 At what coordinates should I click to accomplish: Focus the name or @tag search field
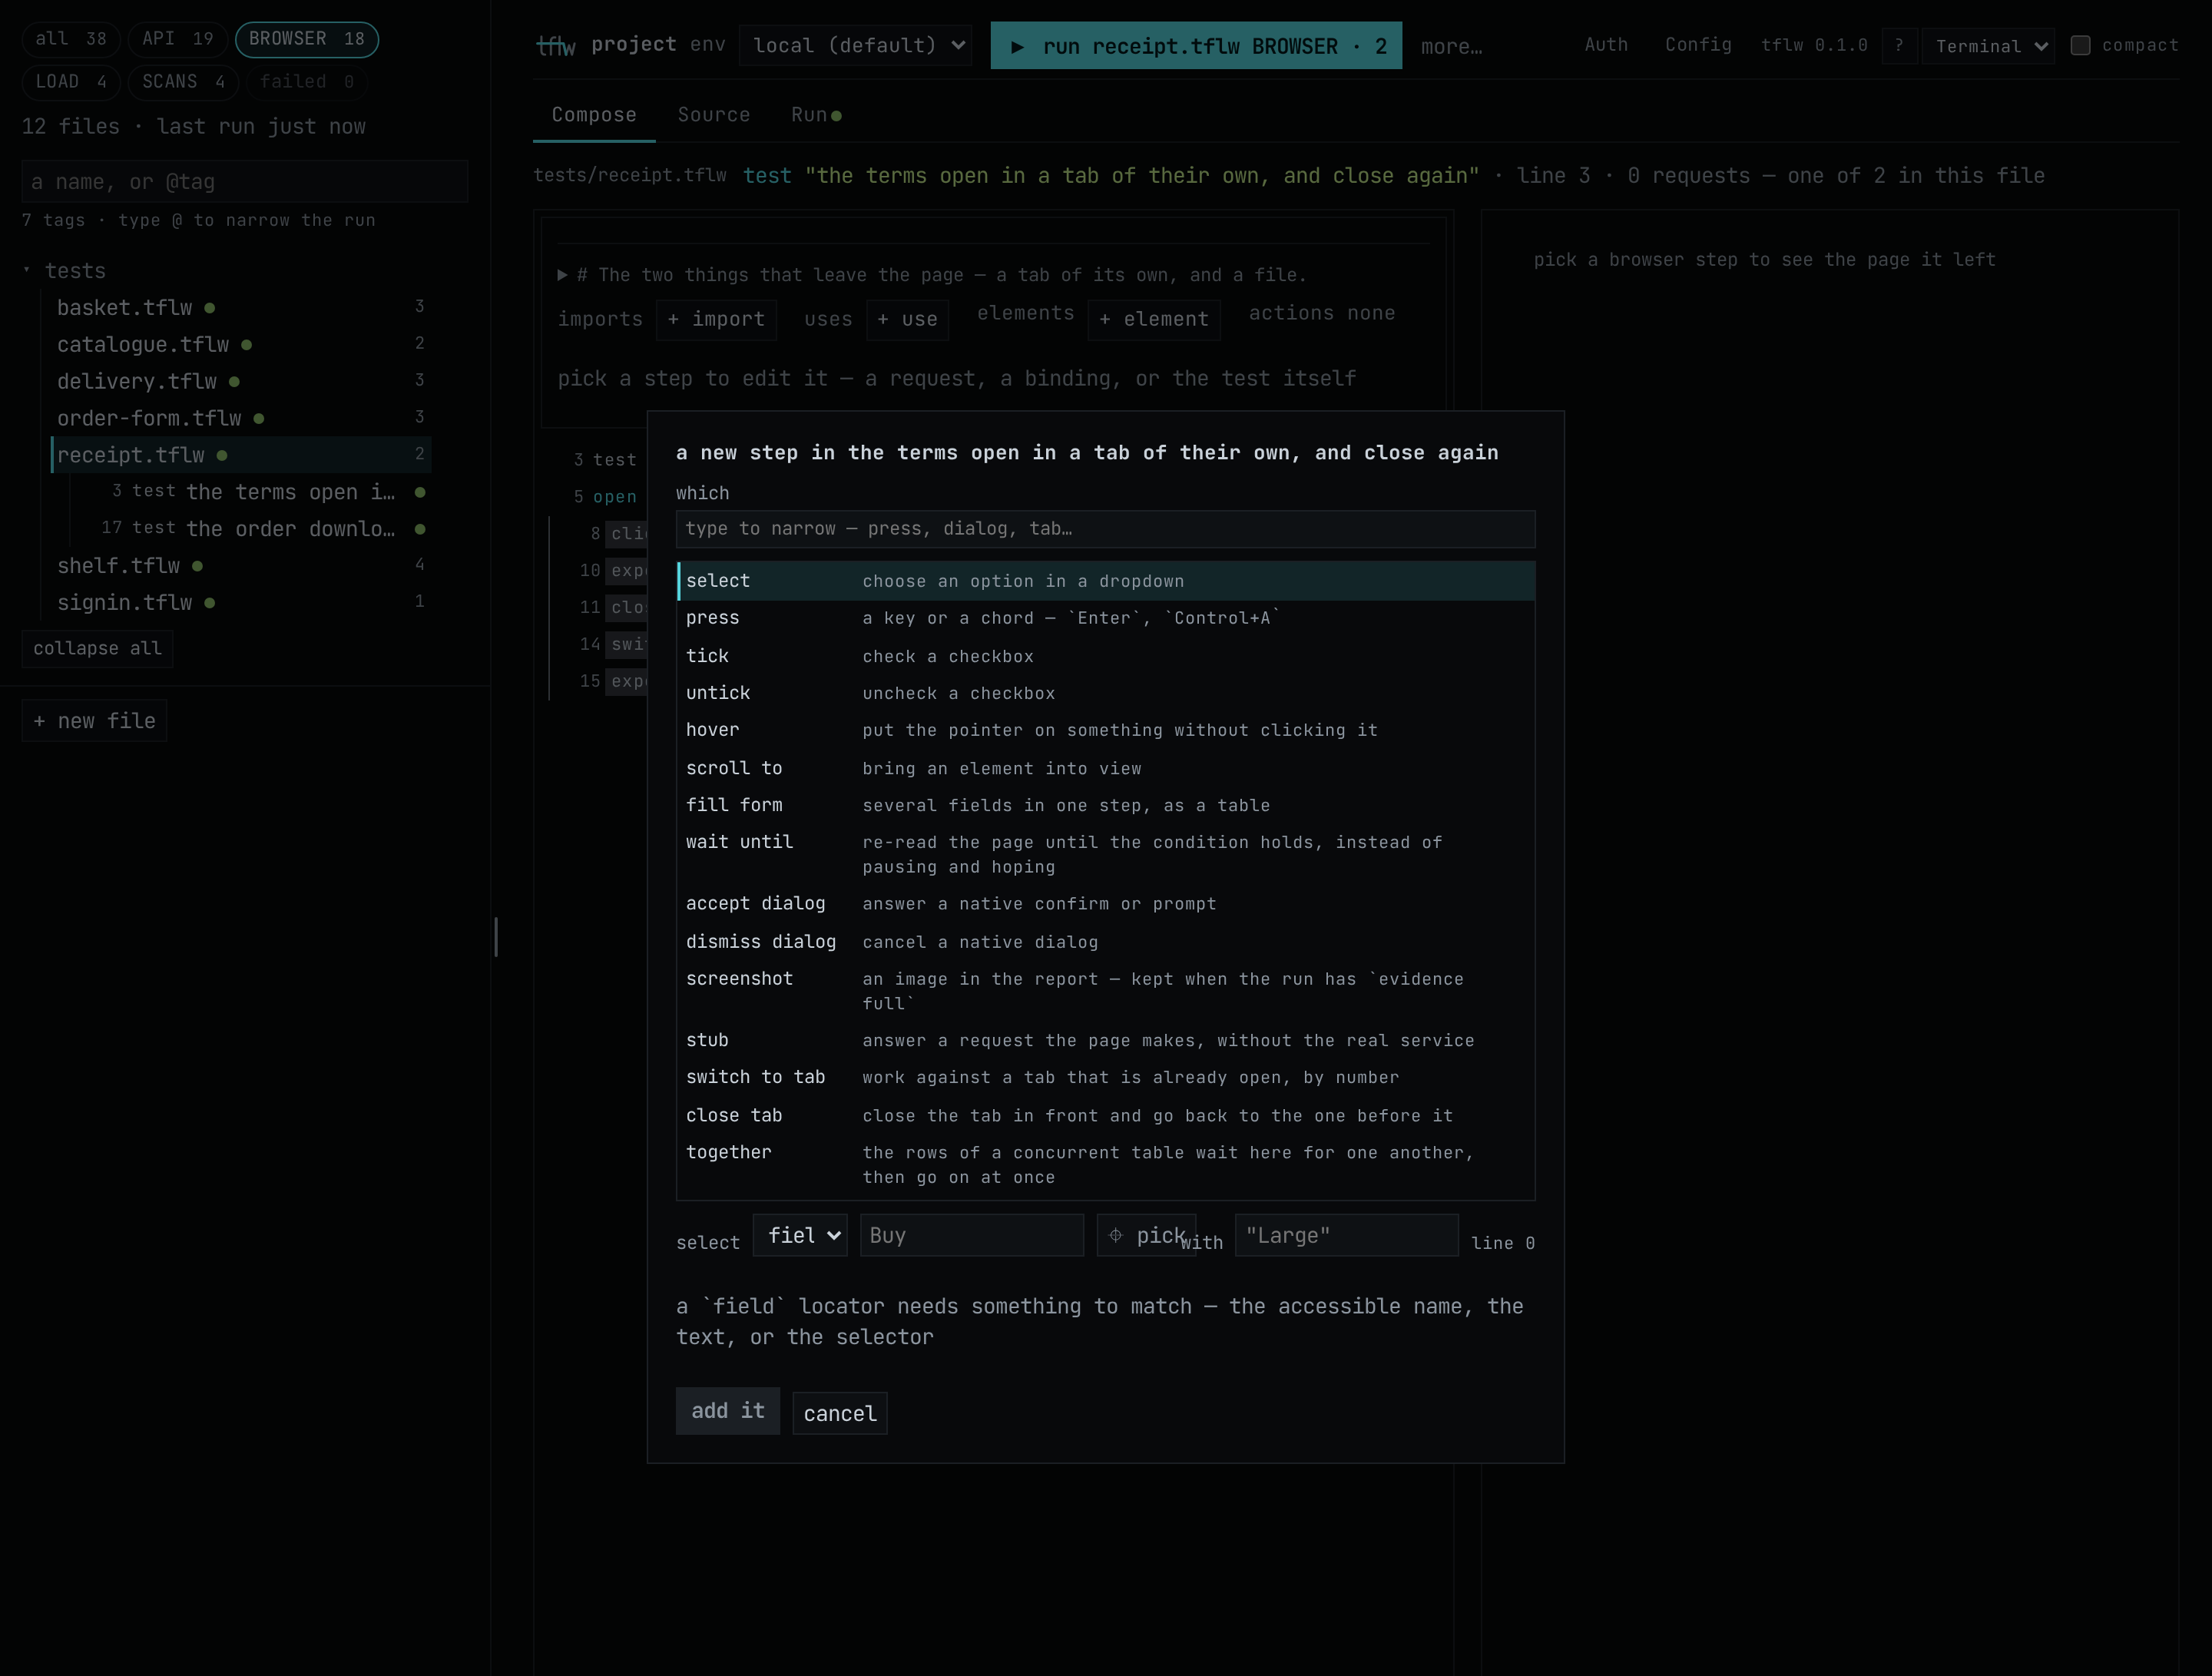pyautogui.click(x=245, y=182)
